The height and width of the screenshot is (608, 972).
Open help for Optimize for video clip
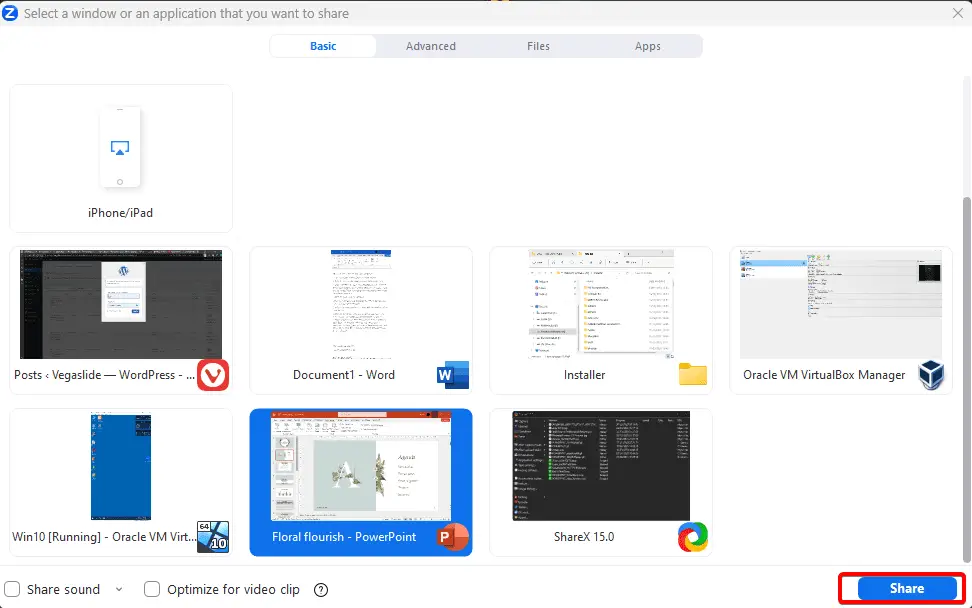point(320,589)
